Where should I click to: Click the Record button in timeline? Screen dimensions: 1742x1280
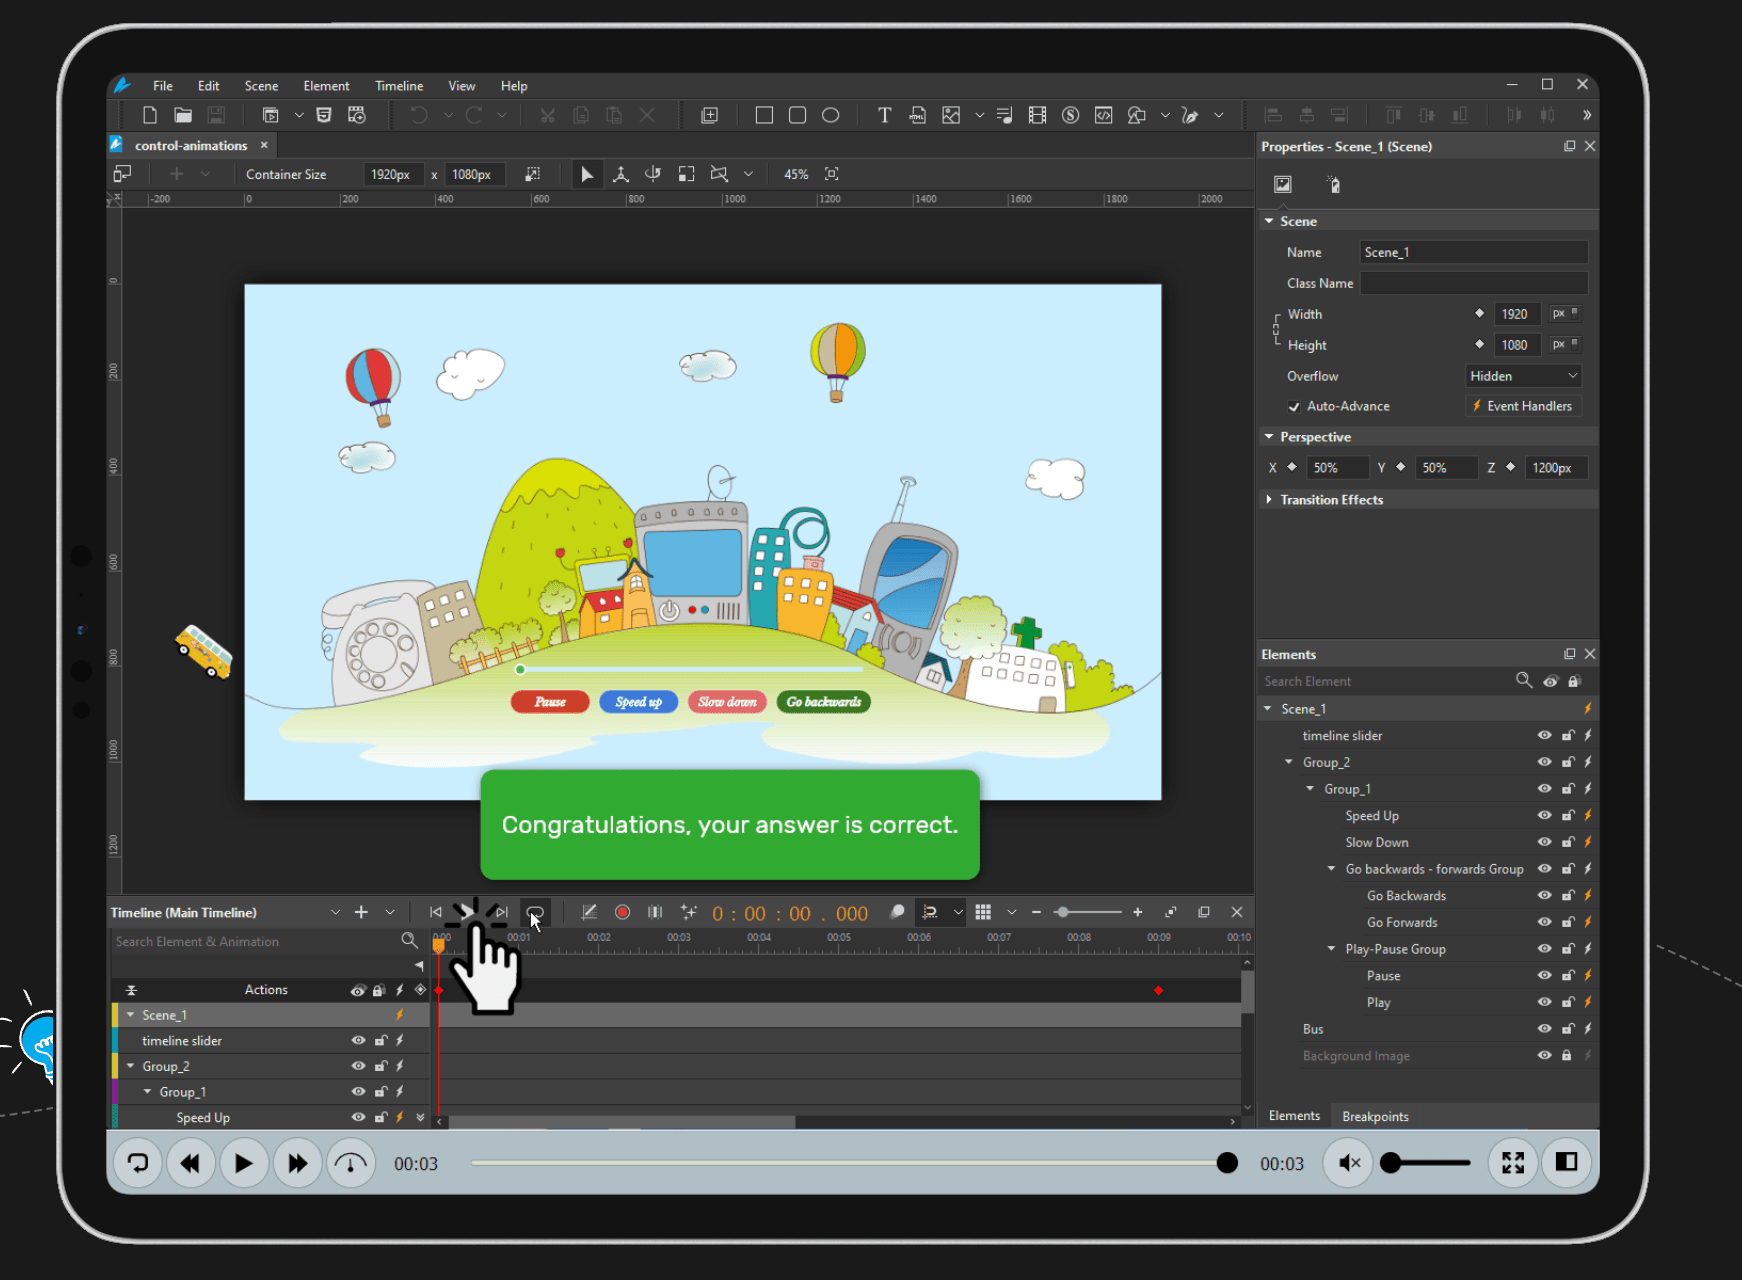[622, 912]
